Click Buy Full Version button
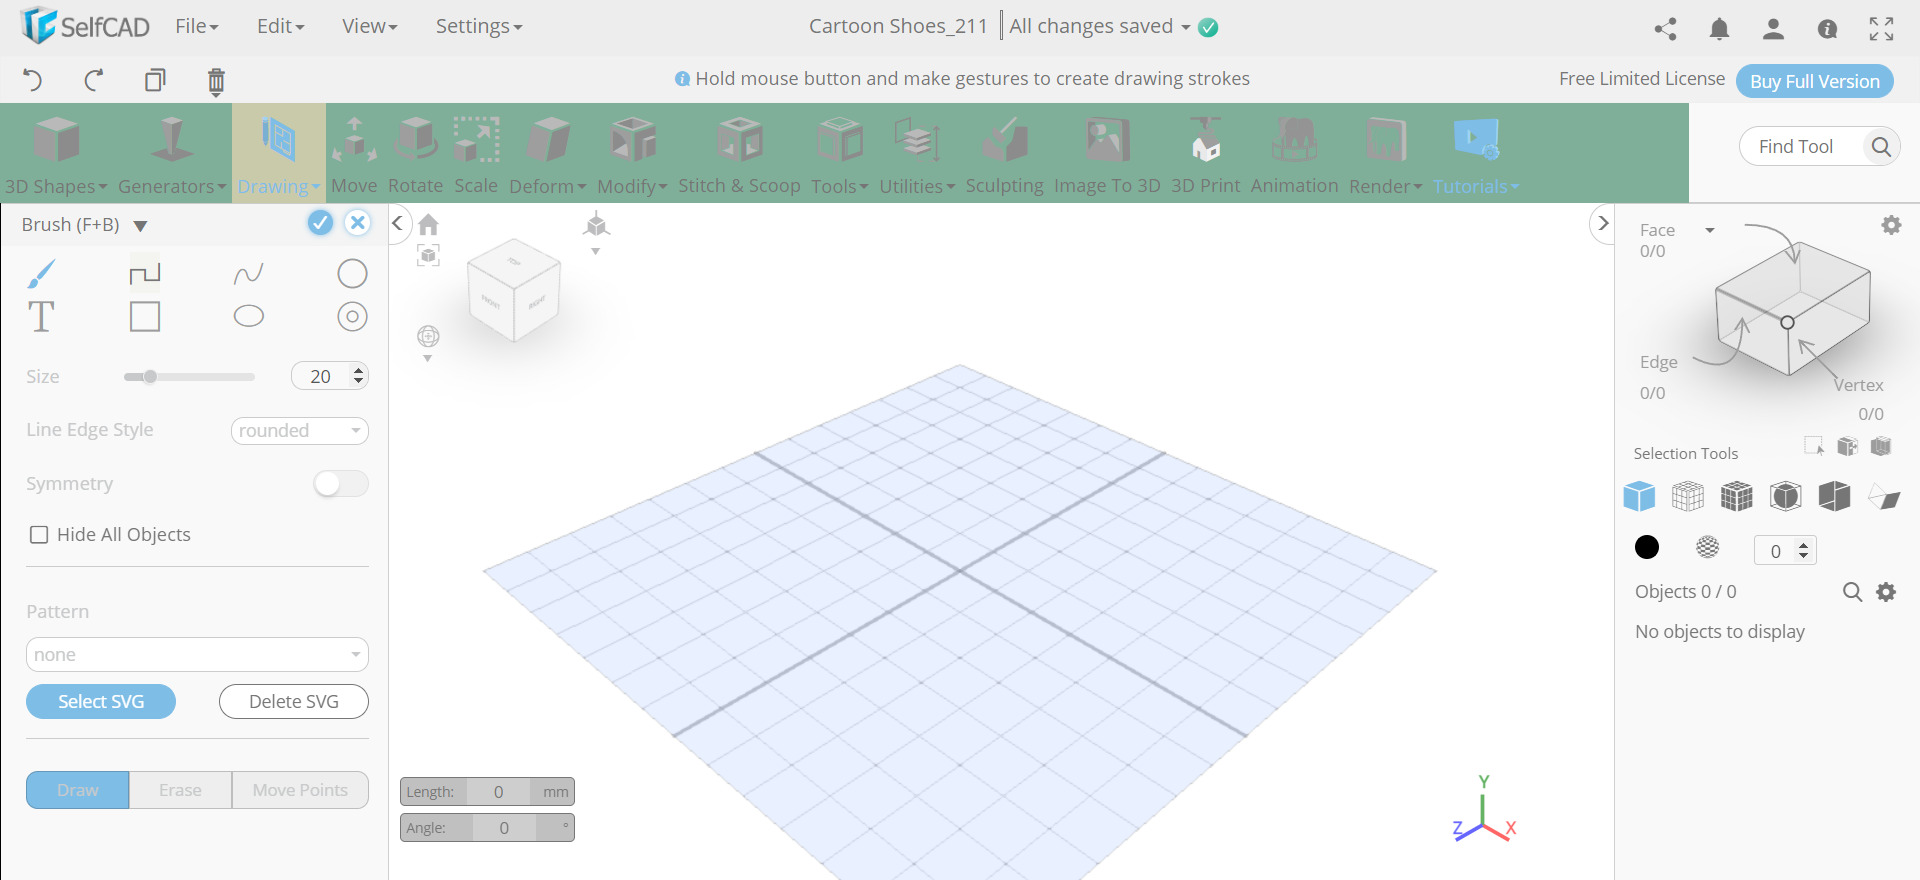 tap(1815, 81)
